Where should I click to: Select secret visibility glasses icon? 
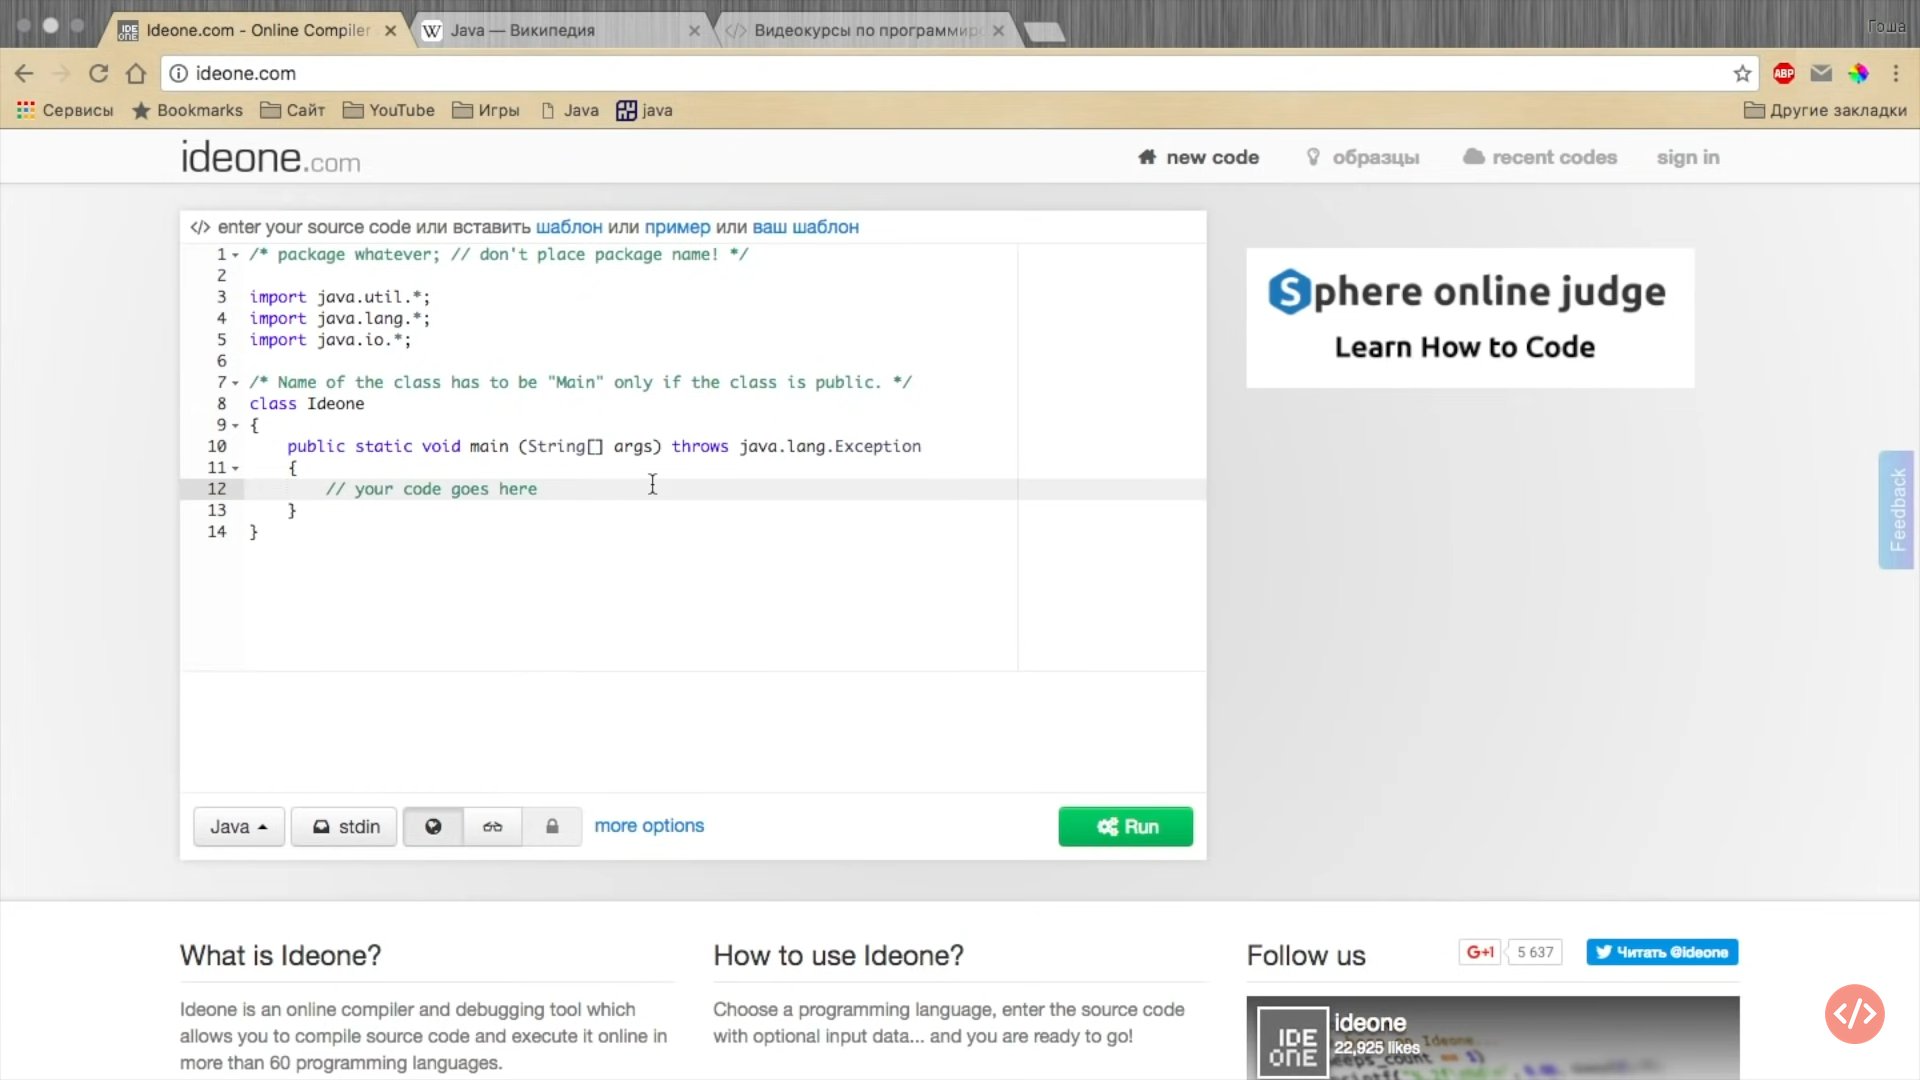(492, 827)
